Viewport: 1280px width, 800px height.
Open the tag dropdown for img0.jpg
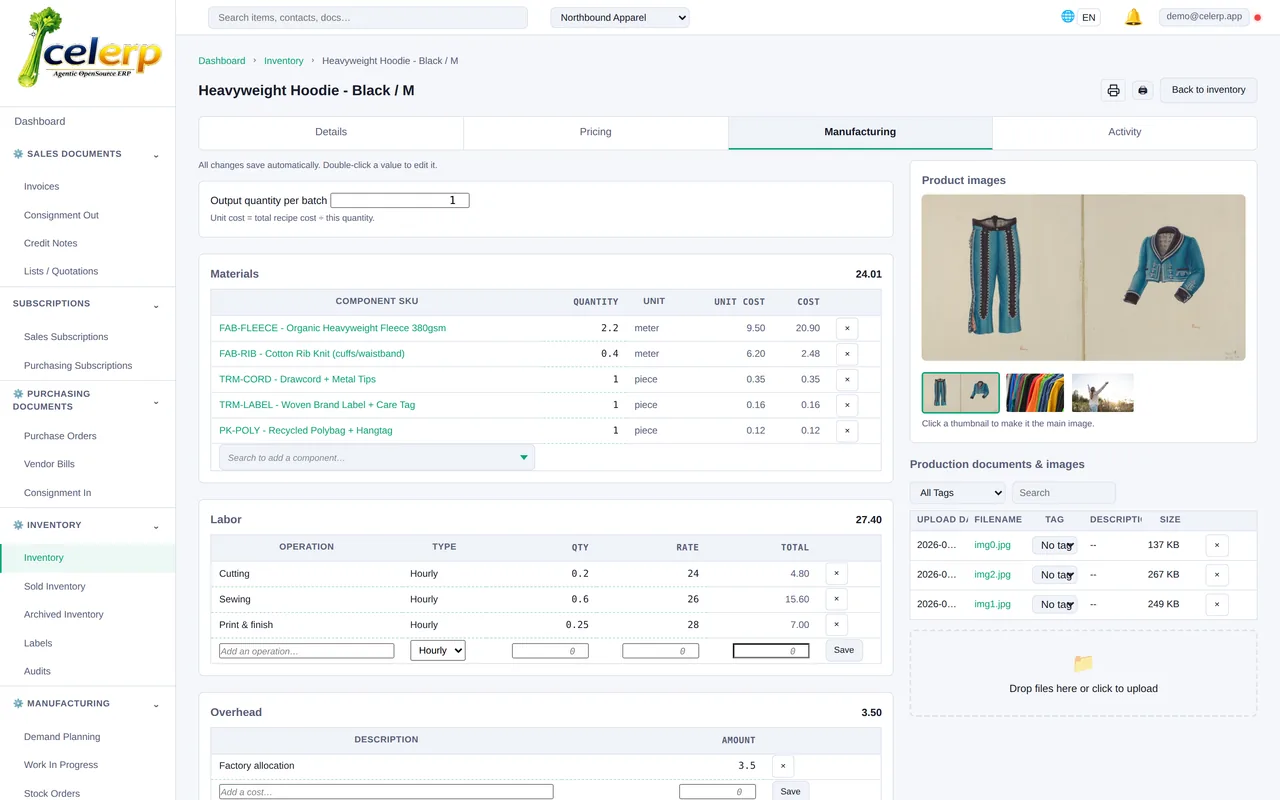coord(1055,546)
